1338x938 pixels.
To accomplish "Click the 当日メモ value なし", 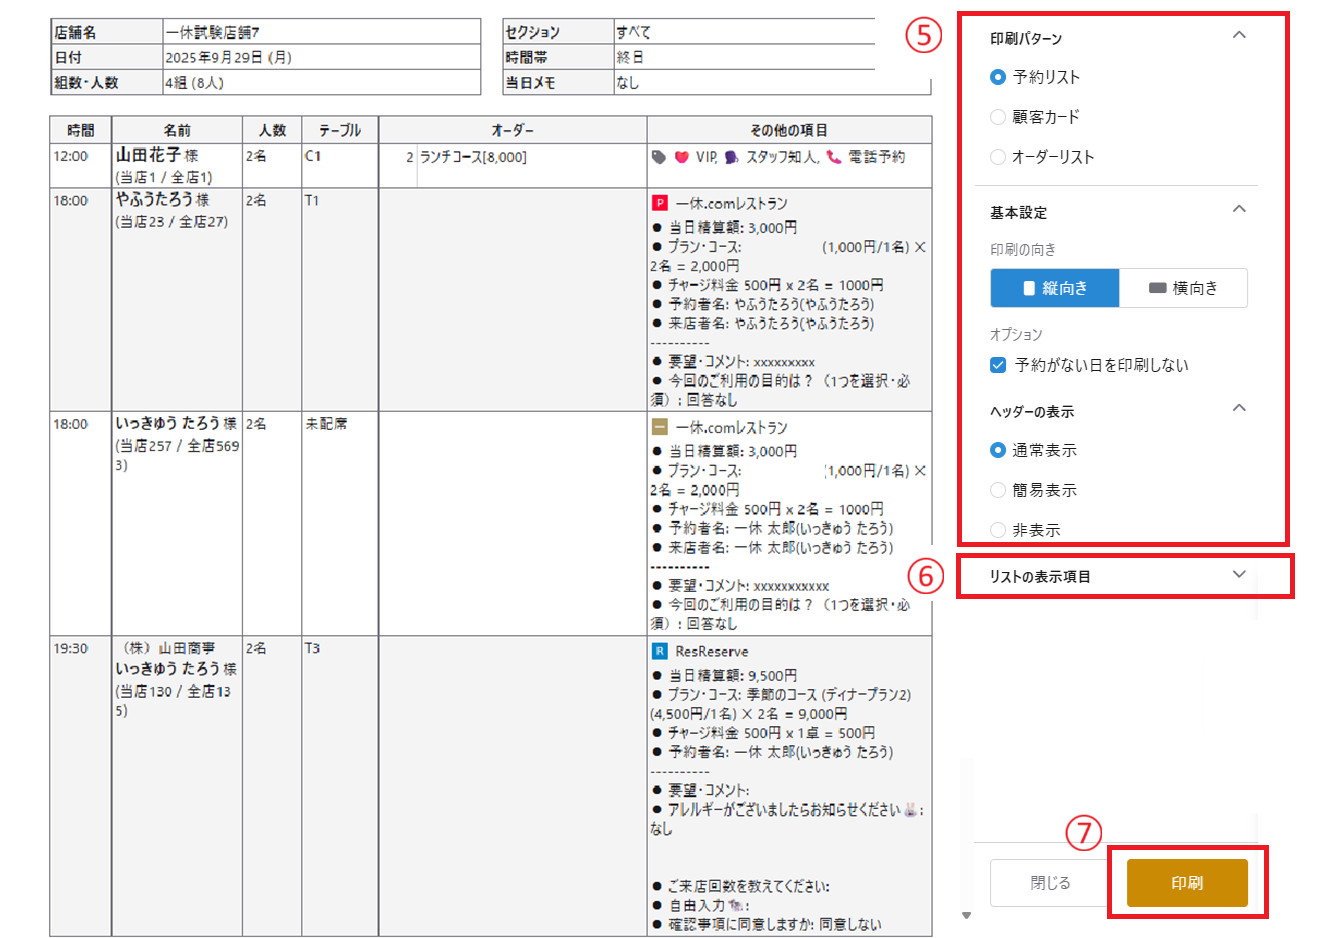I will click(627, 82).
